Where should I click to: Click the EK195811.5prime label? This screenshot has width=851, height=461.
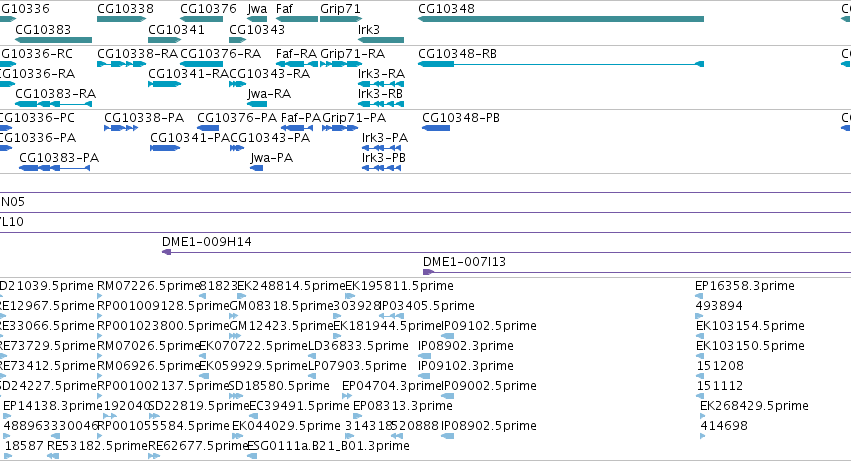(x=399, y=286)
